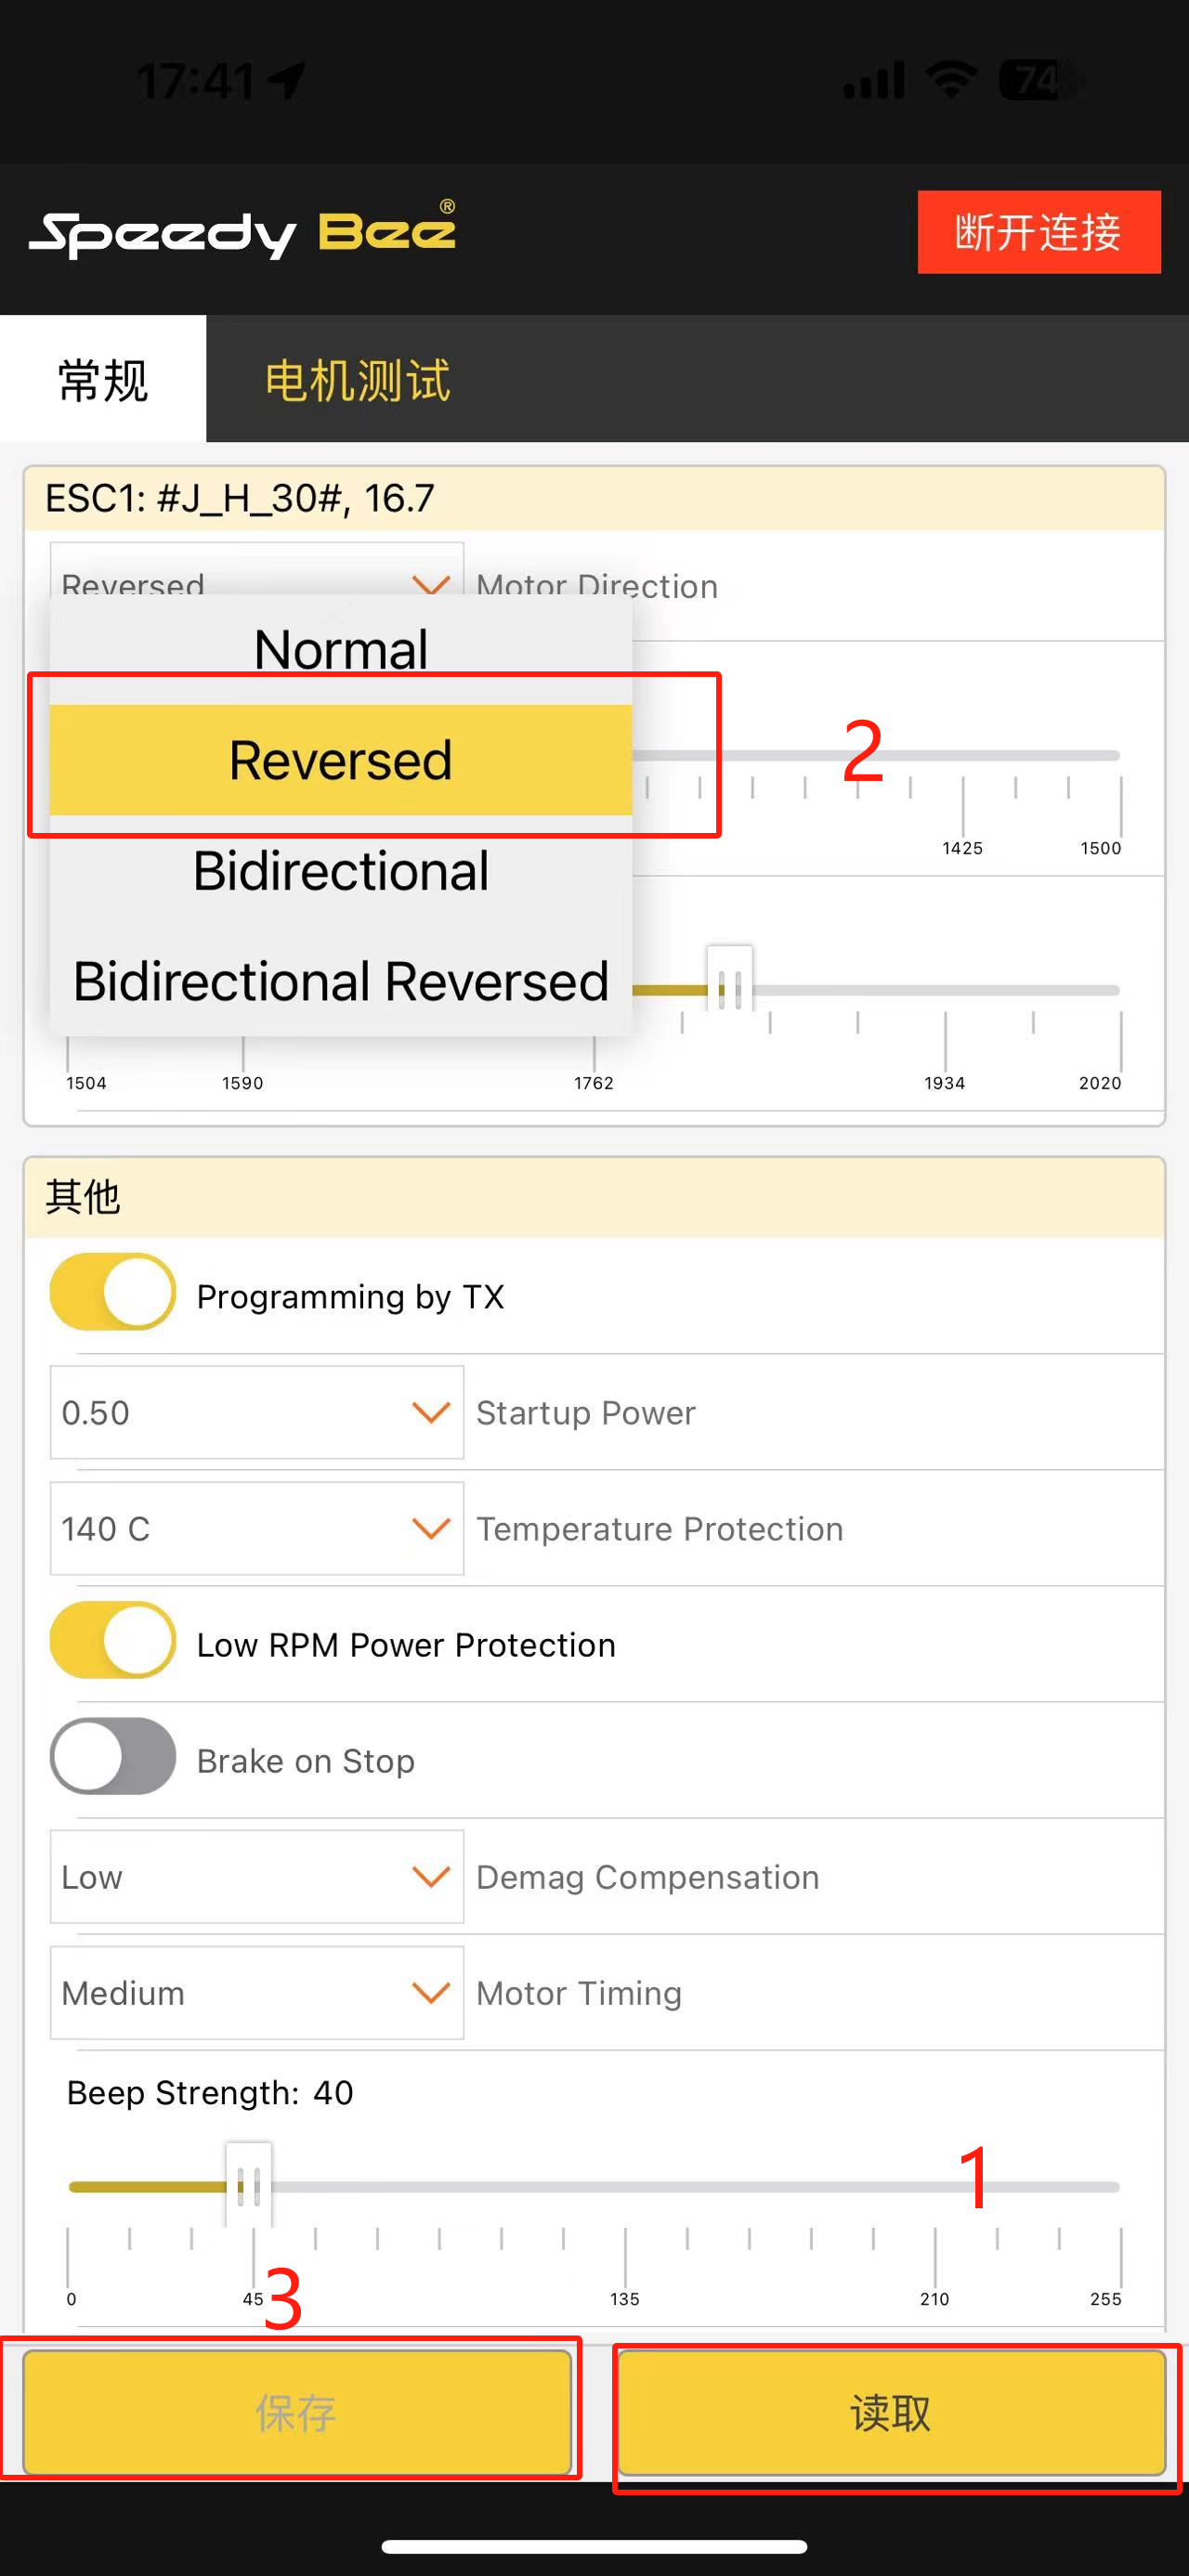
Task: Click the Beep Strength slider handle
Action: [x=248, y=2186]
